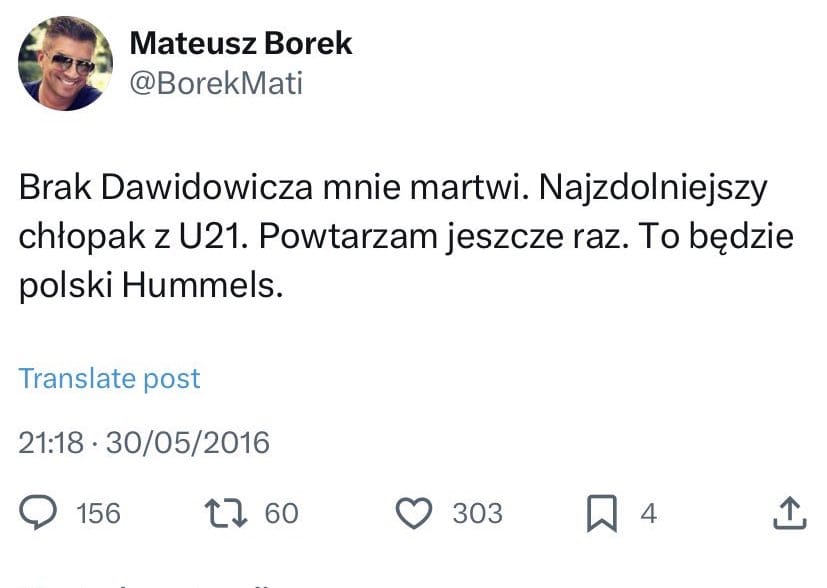
Task: Click the reply speech bubble icon
Action: (39, 513)
